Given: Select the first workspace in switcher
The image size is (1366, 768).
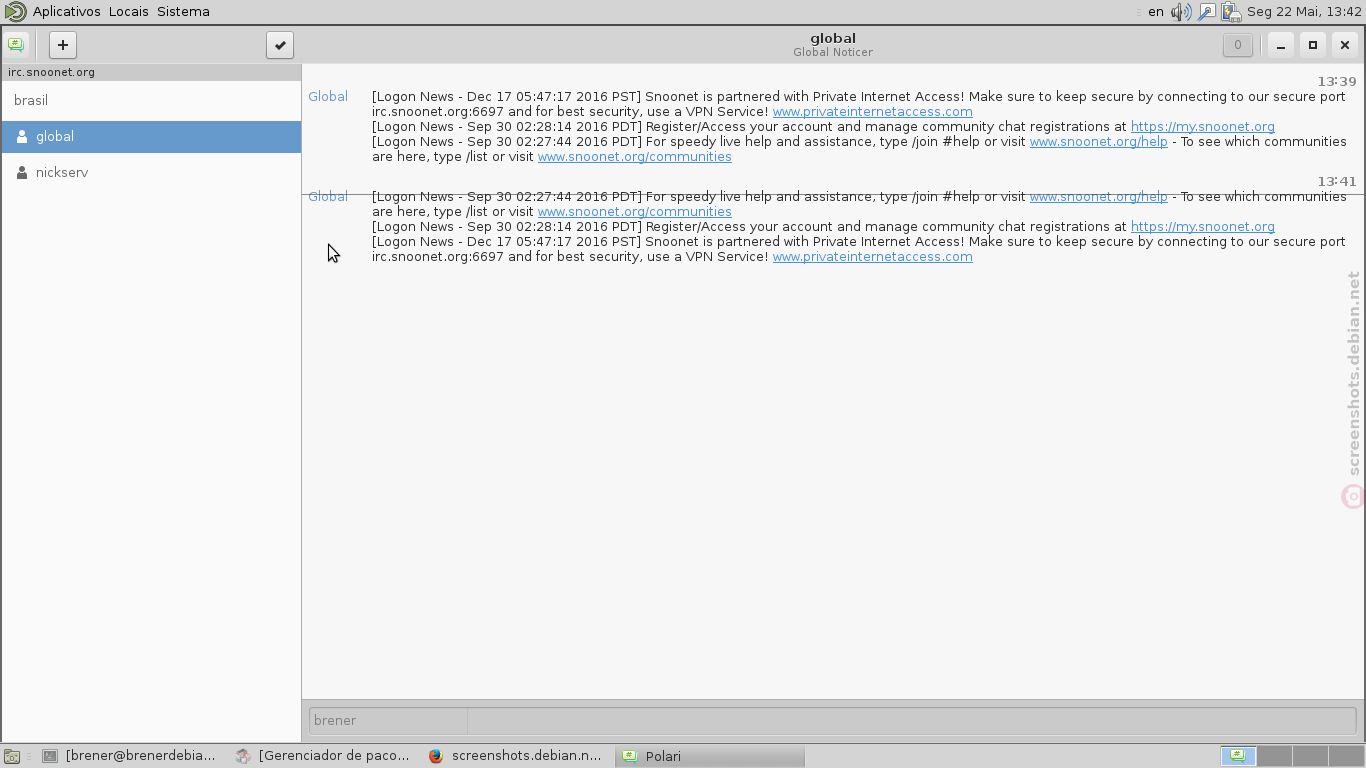Looking at the screenshot, I should point(1238,756).
